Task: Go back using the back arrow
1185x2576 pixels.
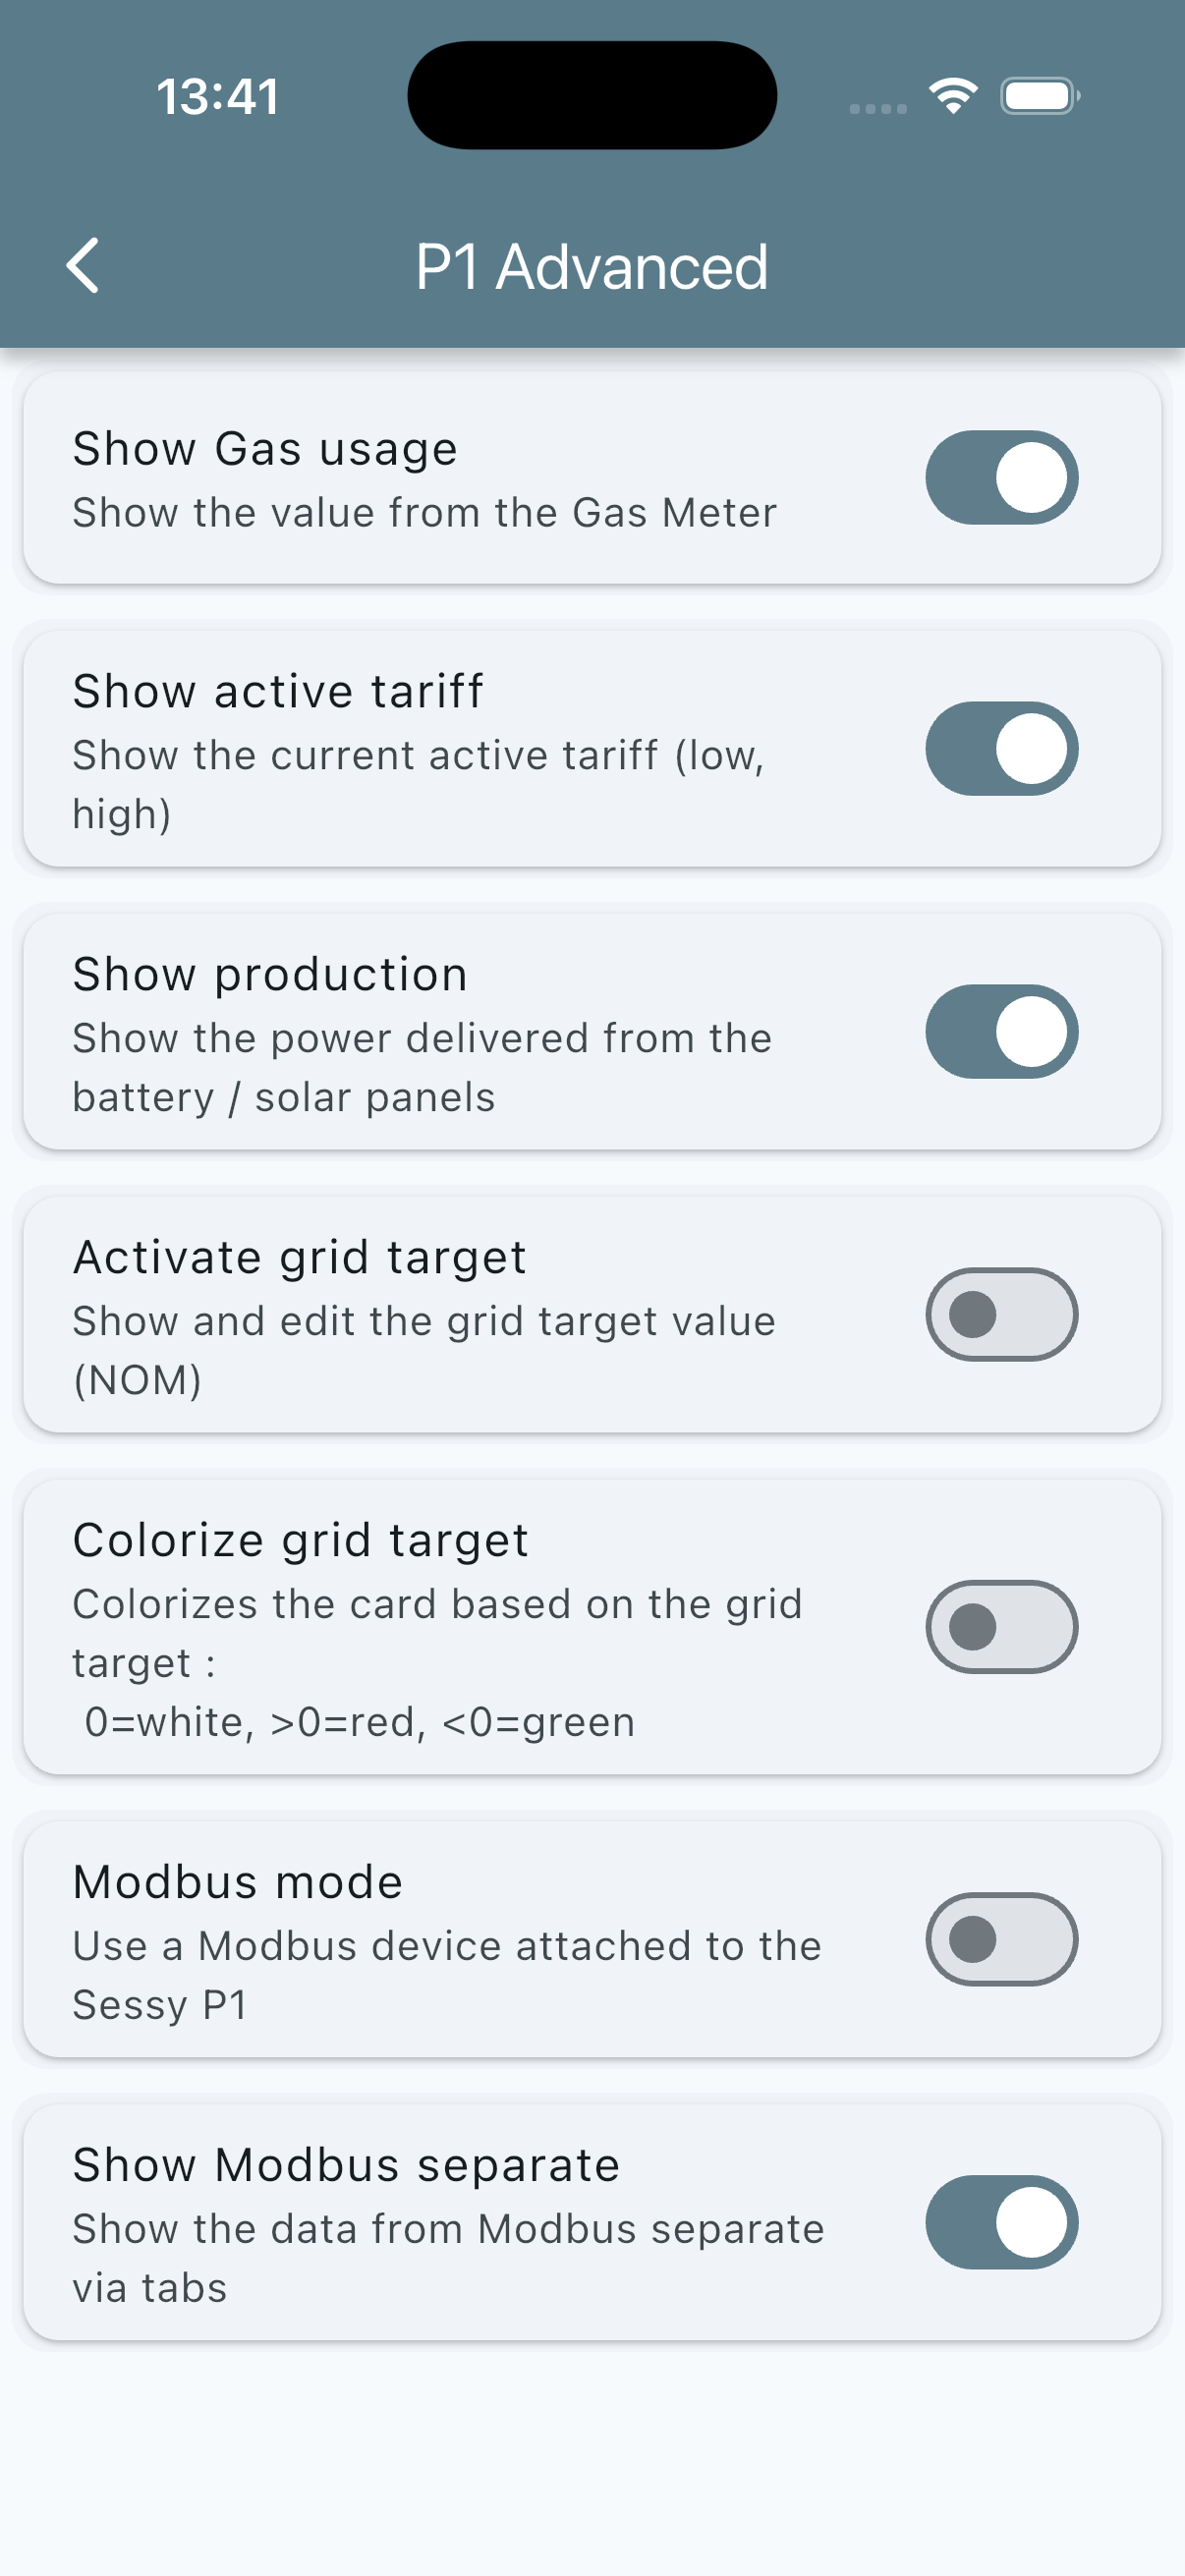Action: (x=83, y=266)
